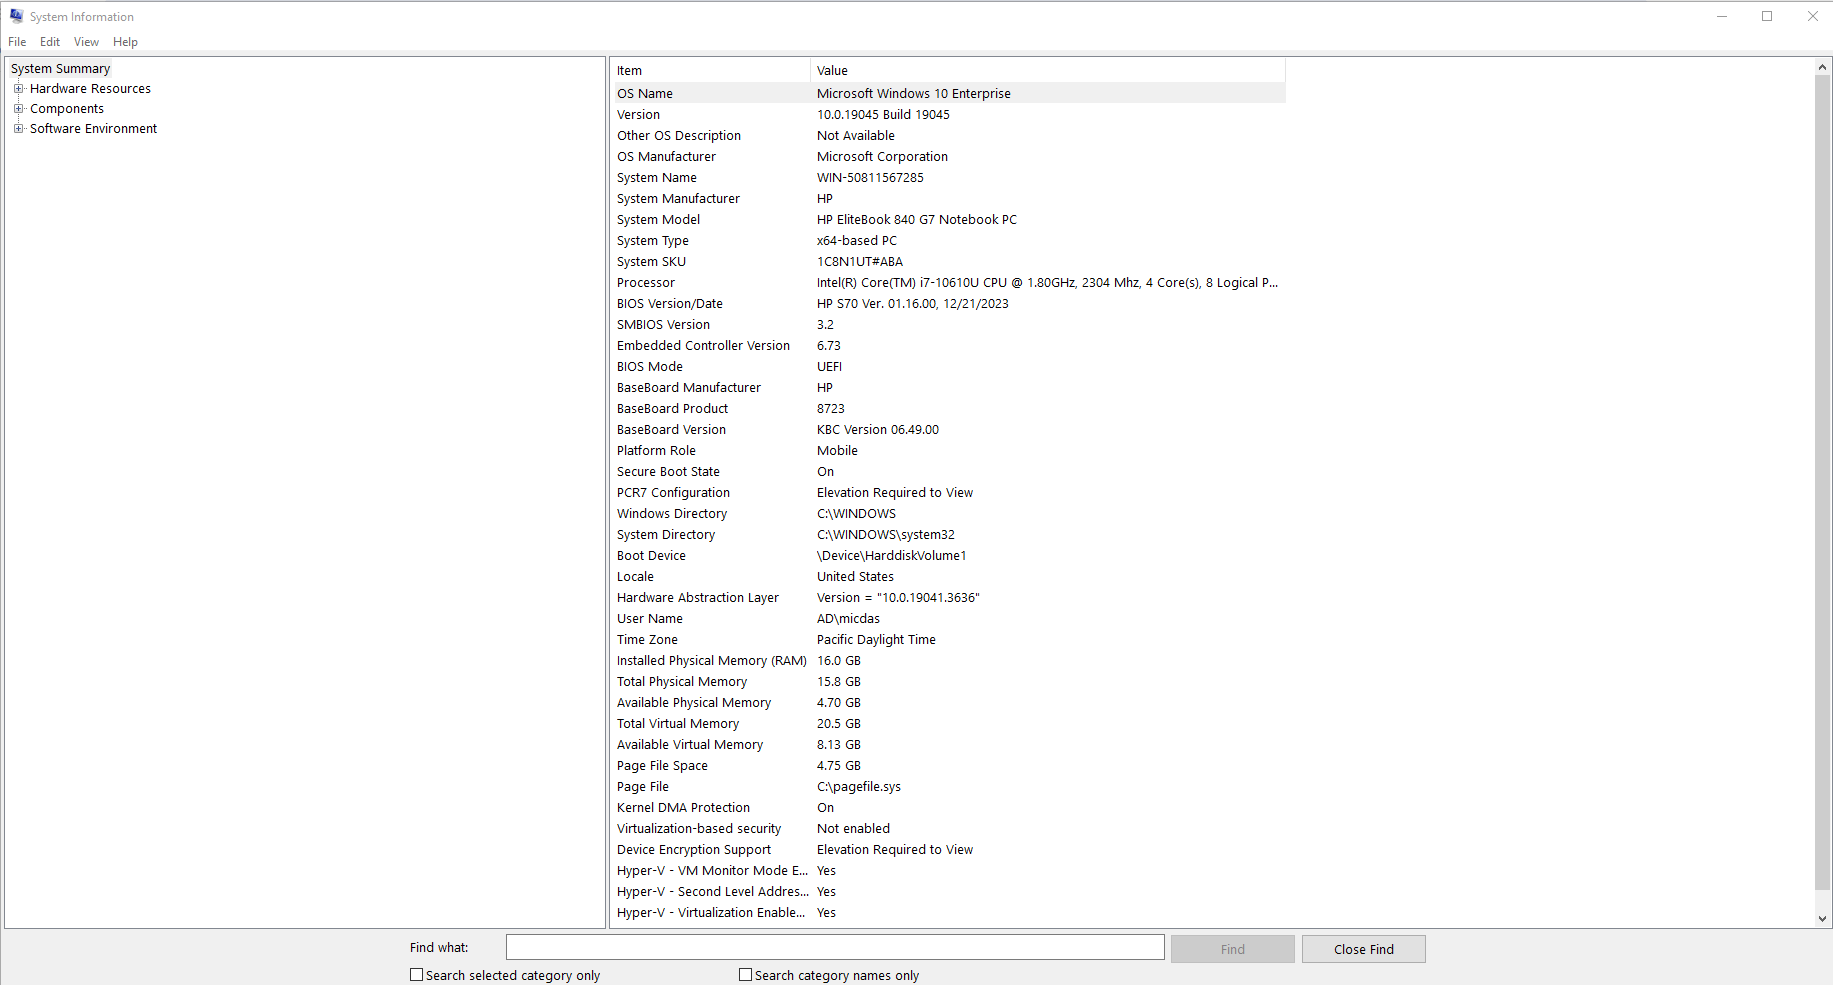Click the Platform Role value Mobile
Viewport: 1833px width, 985px height.
[837, 450]
